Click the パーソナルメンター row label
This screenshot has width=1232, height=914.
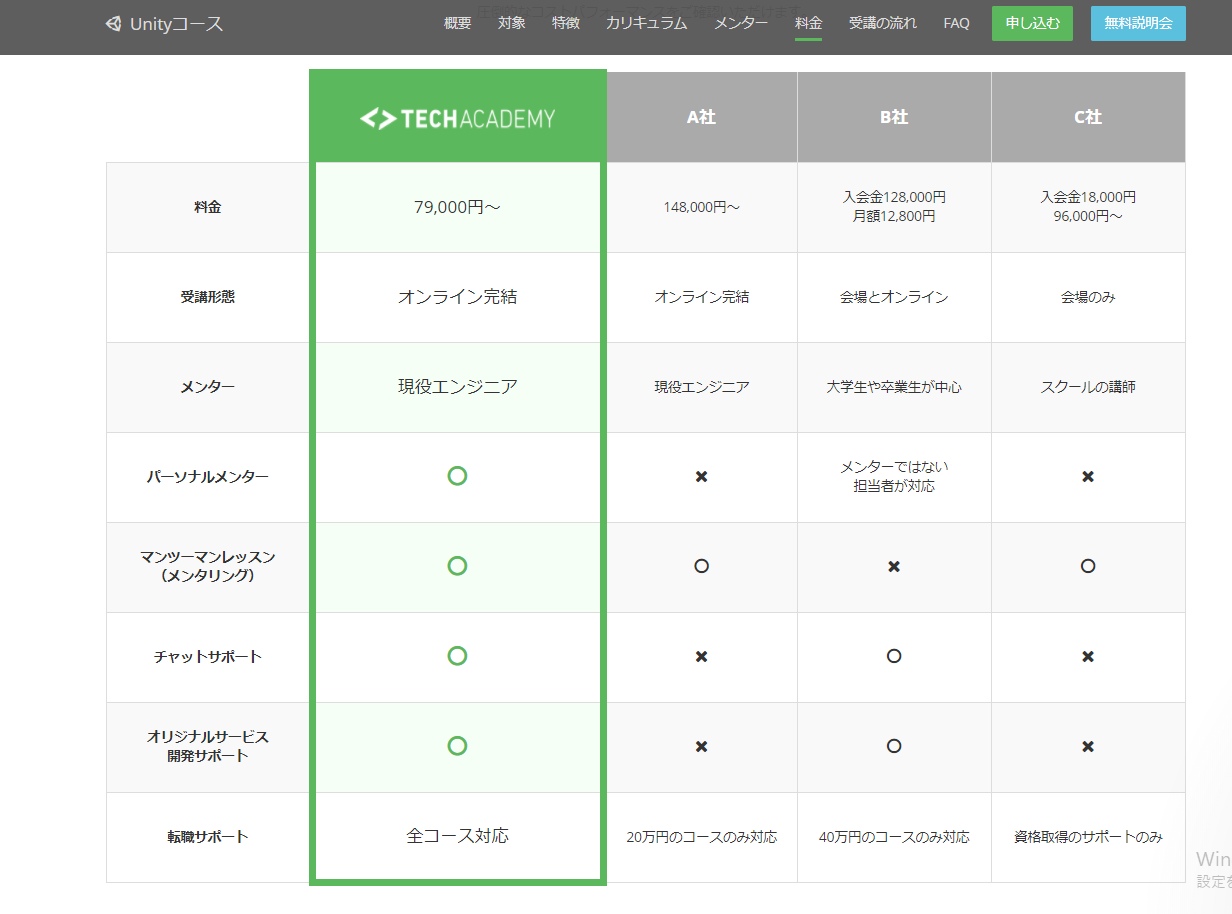point(208,477)
